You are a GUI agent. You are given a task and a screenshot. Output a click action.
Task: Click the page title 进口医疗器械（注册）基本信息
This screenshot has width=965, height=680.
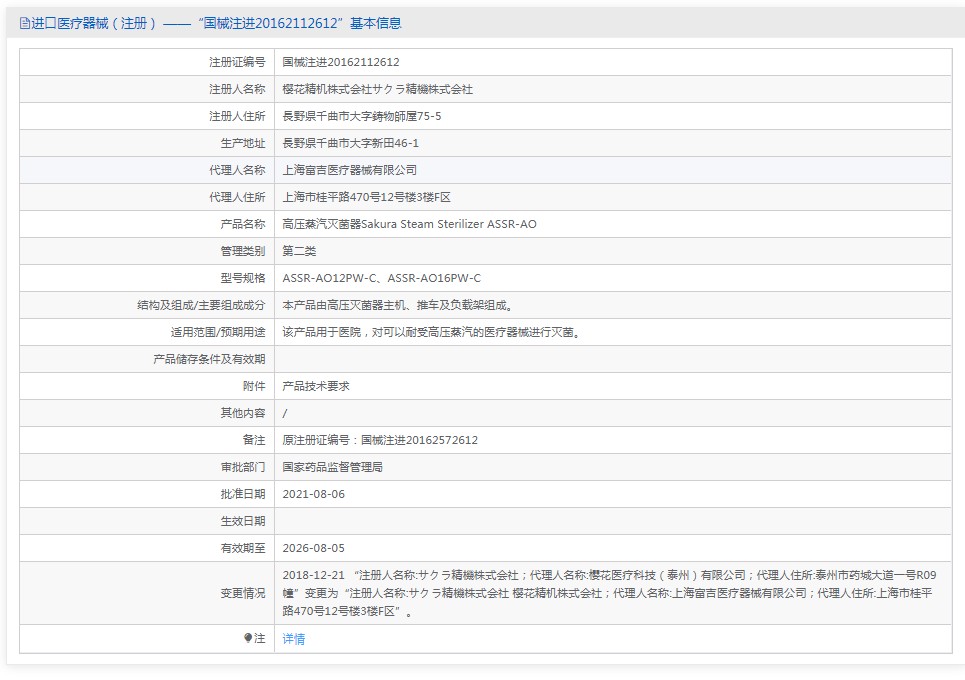click(216, 23)
